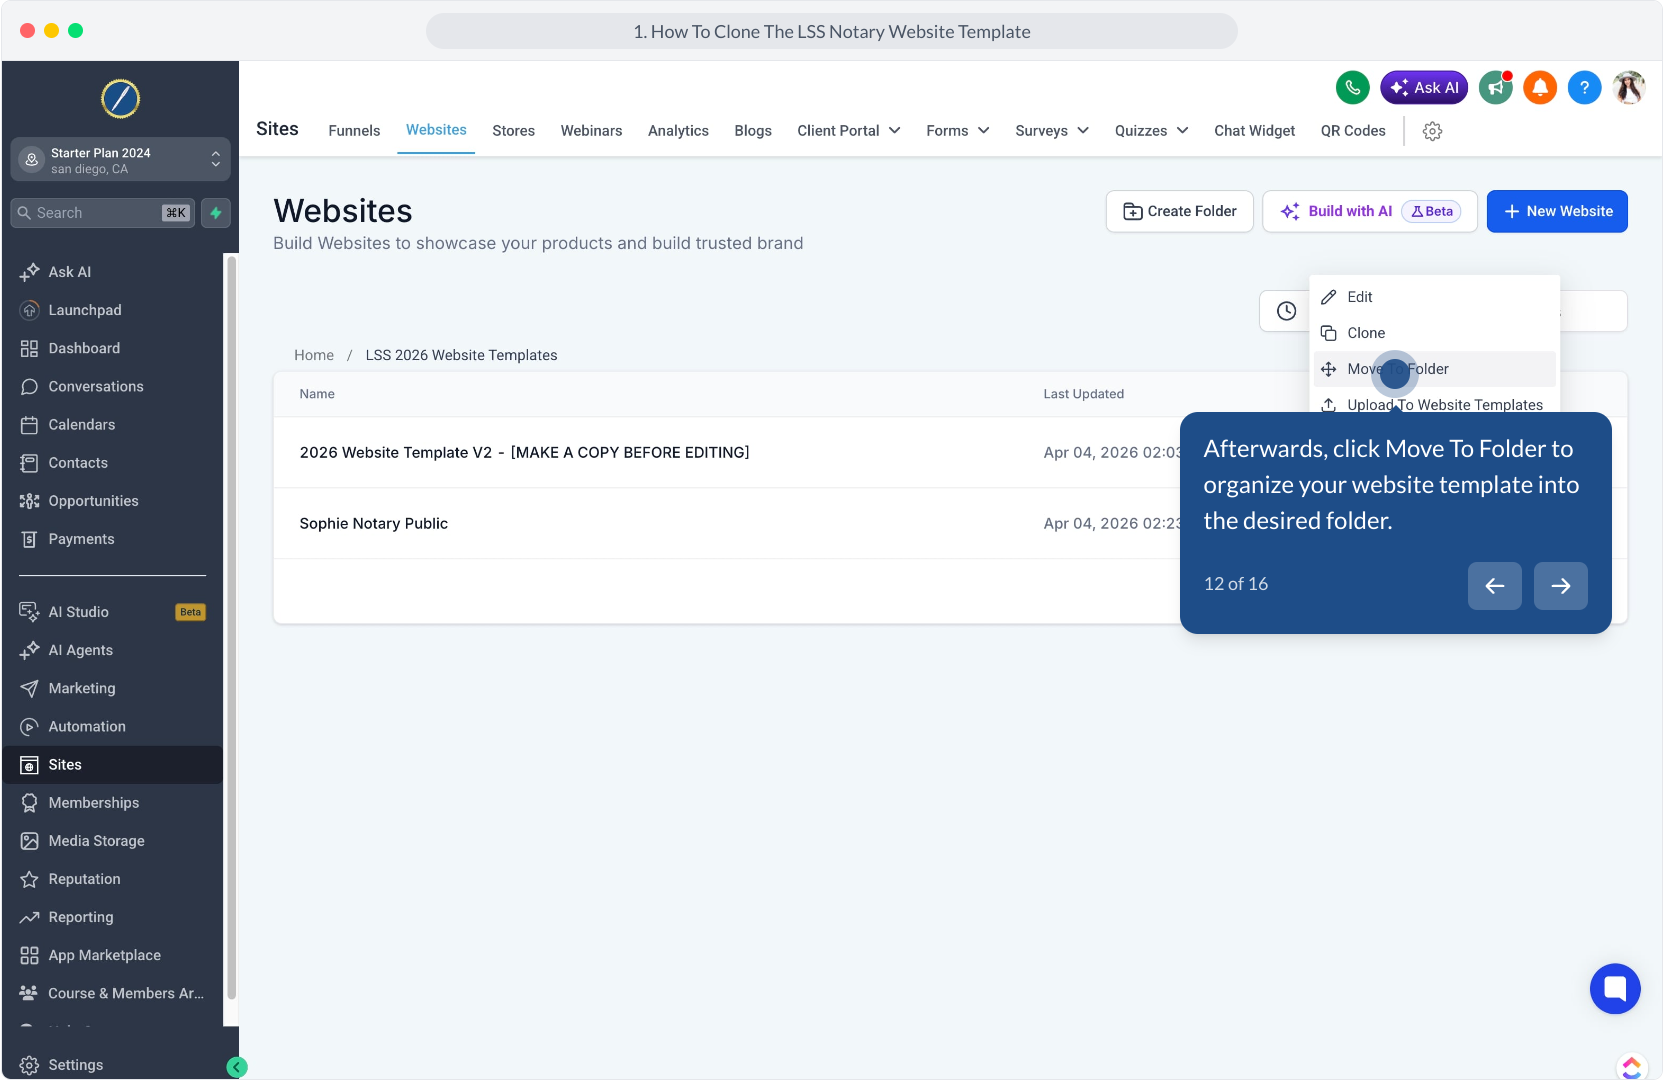Click the sidebar Search field
This screenshot has width=1664, height=1080.
pos(103,213)
